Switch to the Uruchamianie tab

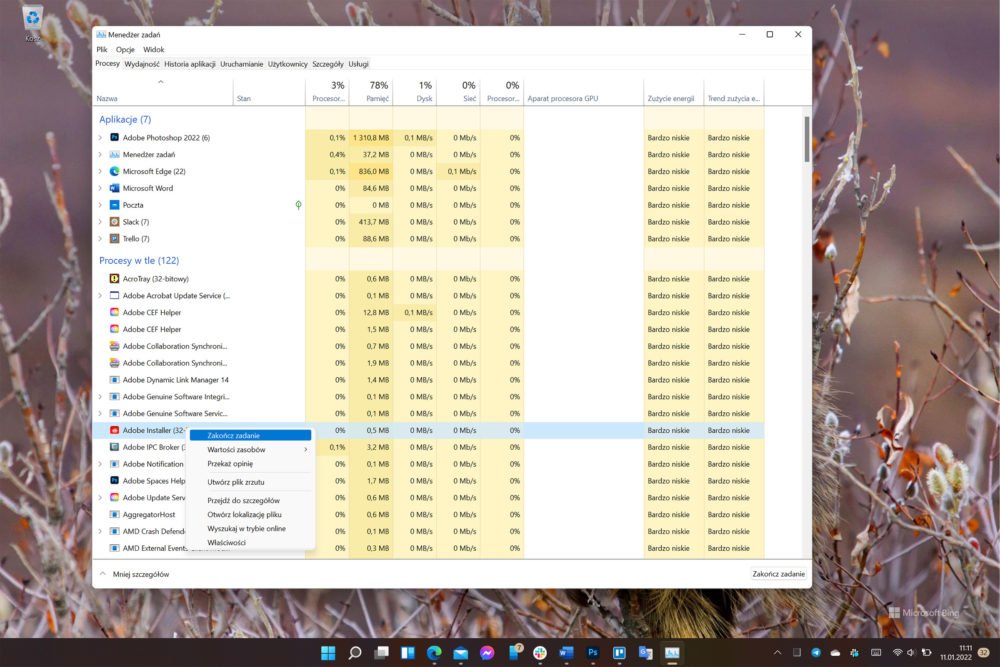coord(242,64)
